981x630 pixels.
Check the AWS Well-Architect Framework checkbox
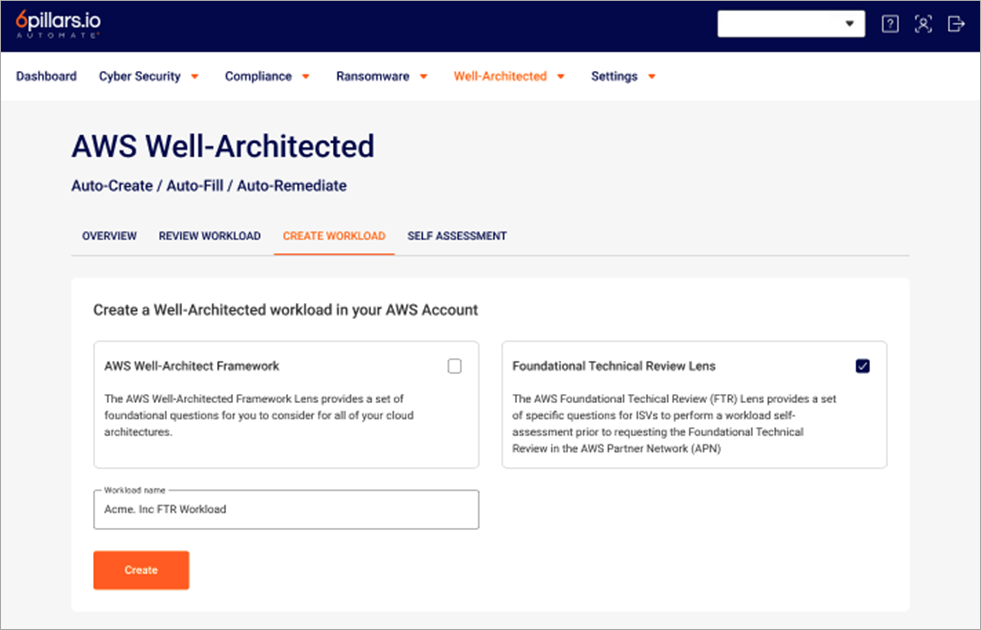455,366
